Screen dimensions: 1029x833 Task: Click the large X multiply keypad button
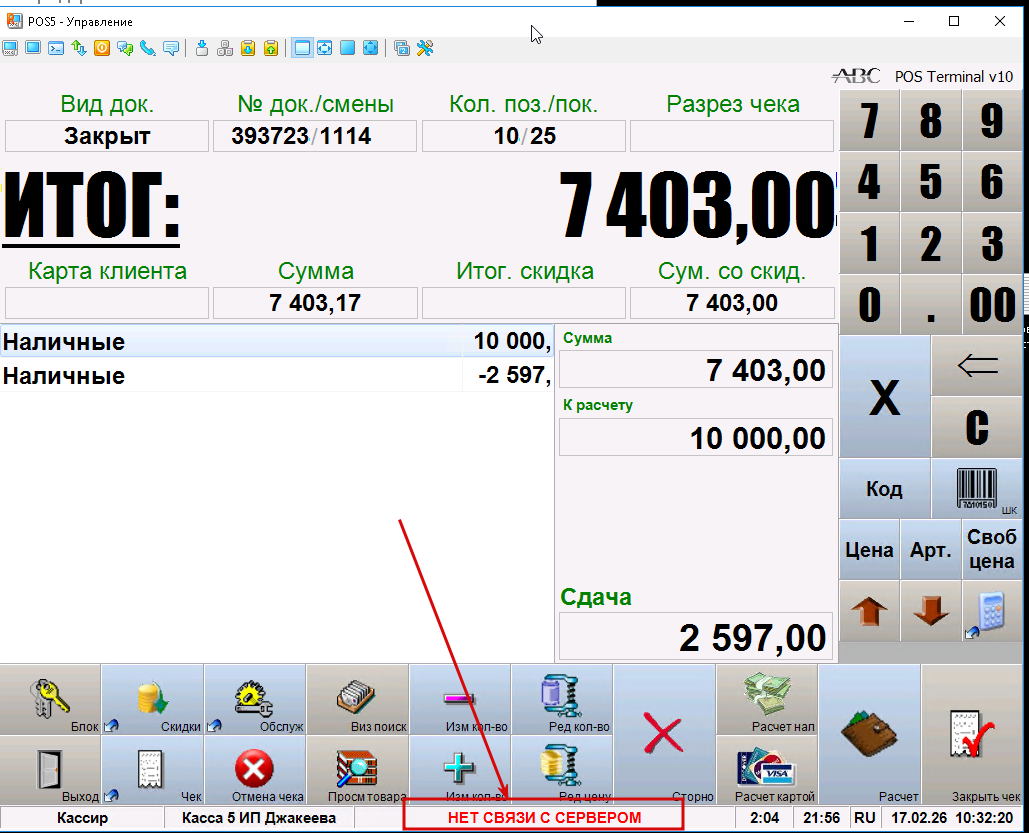885,396
